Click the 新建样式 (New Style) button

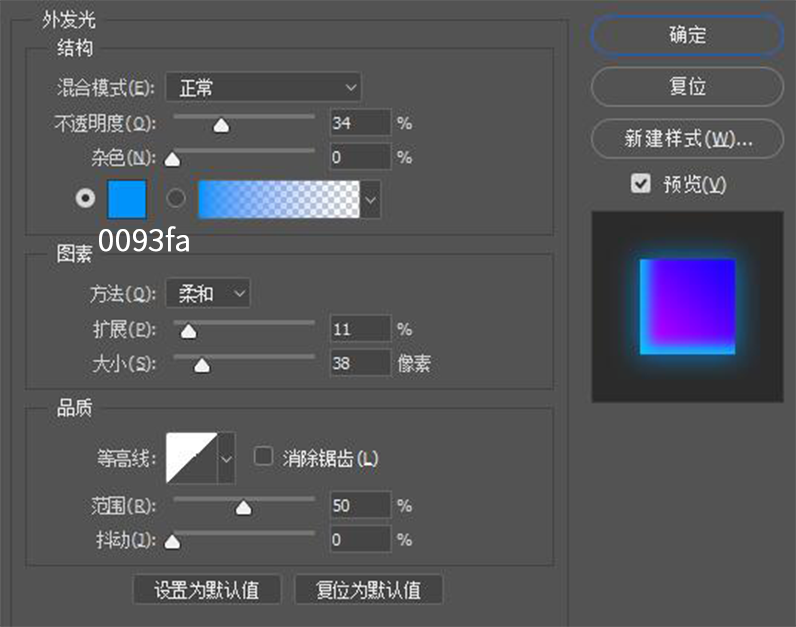click(x=687, y=138)
